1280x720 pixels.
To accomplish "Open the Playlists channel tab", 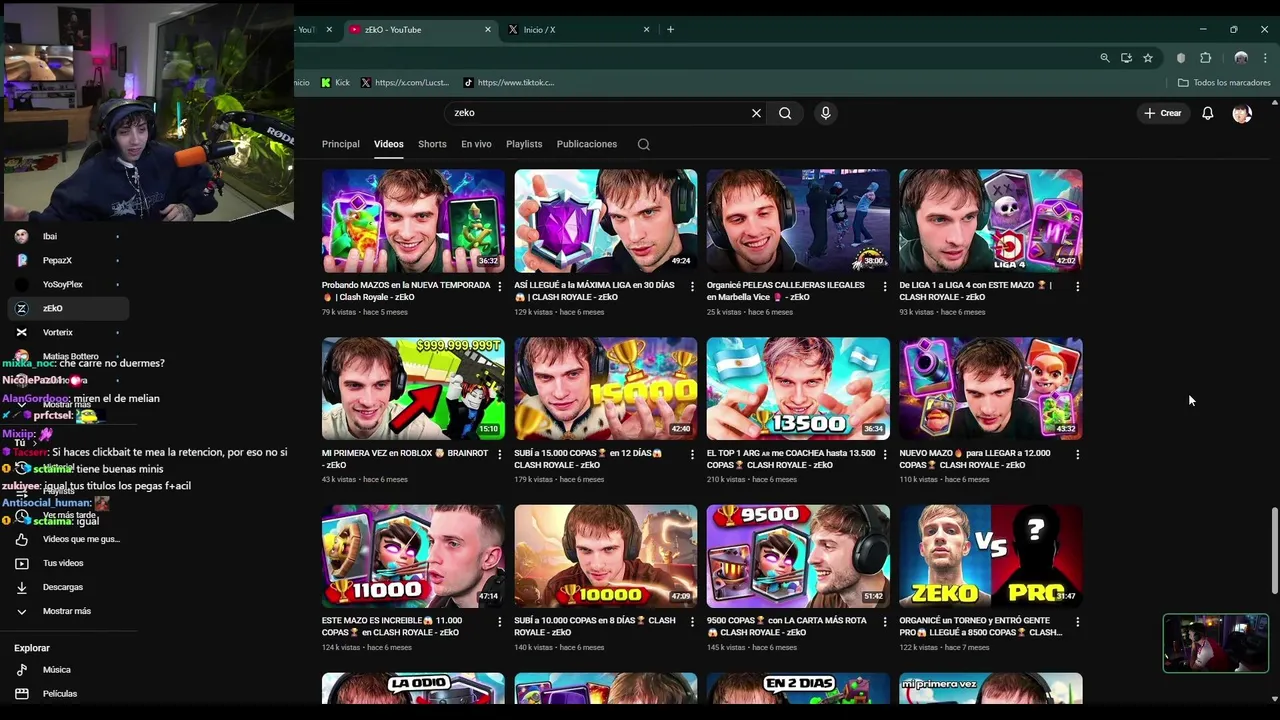I will click(524, 144).
